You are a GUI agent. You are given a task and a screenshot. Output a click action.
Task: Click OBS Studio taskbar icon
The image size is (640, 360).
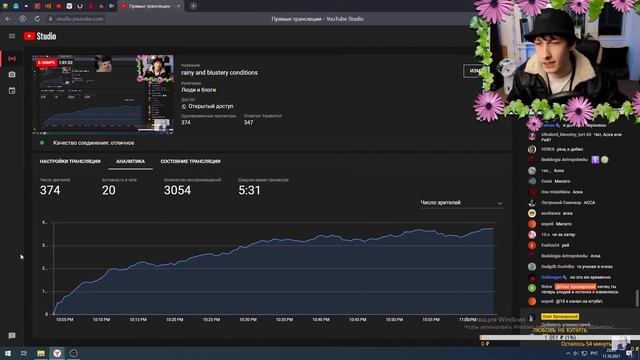(x=73, y=353)
